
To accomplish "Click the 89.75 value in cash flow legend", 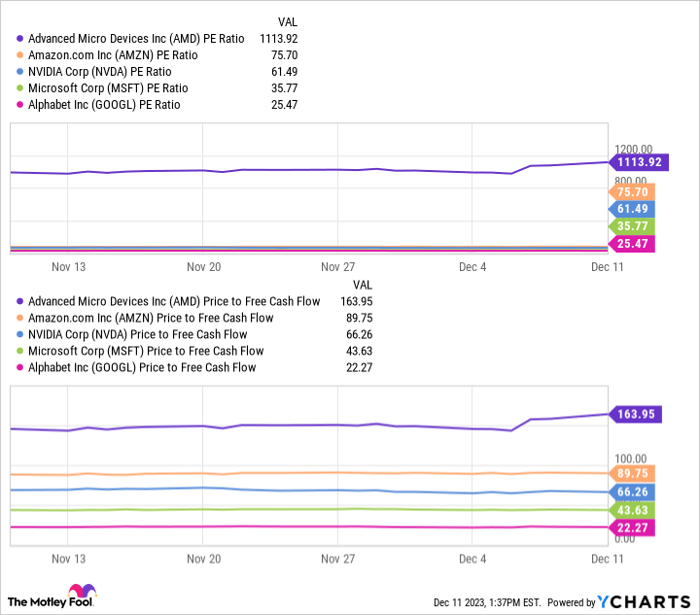I will 359,318.
